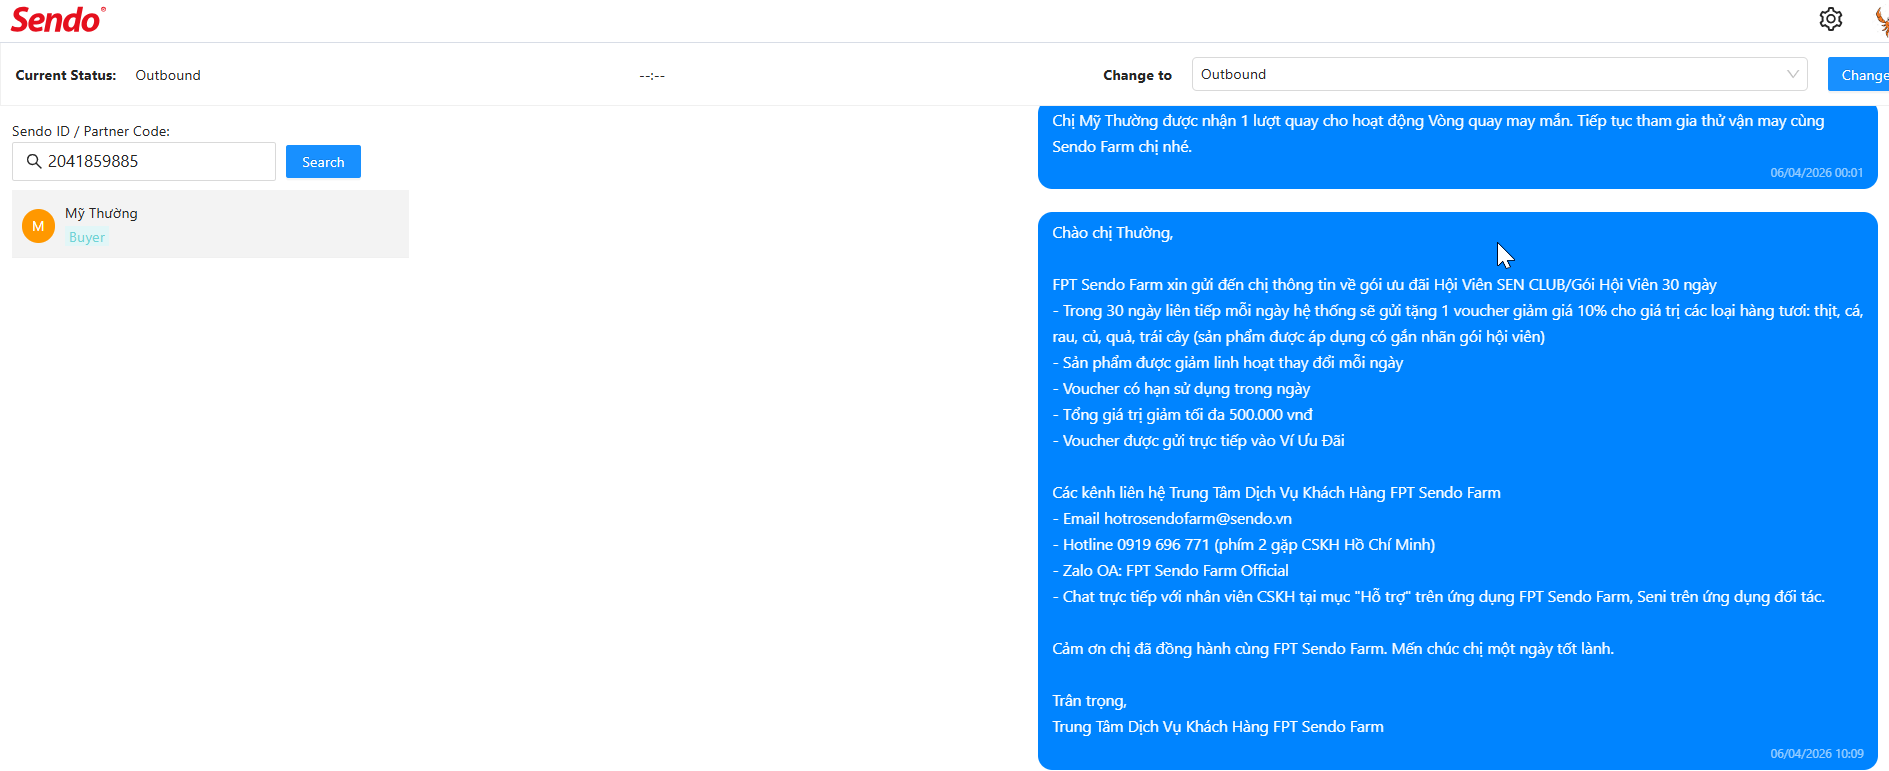
Task: Click the Mỹ Thường name text
Action: pos(101,213)
